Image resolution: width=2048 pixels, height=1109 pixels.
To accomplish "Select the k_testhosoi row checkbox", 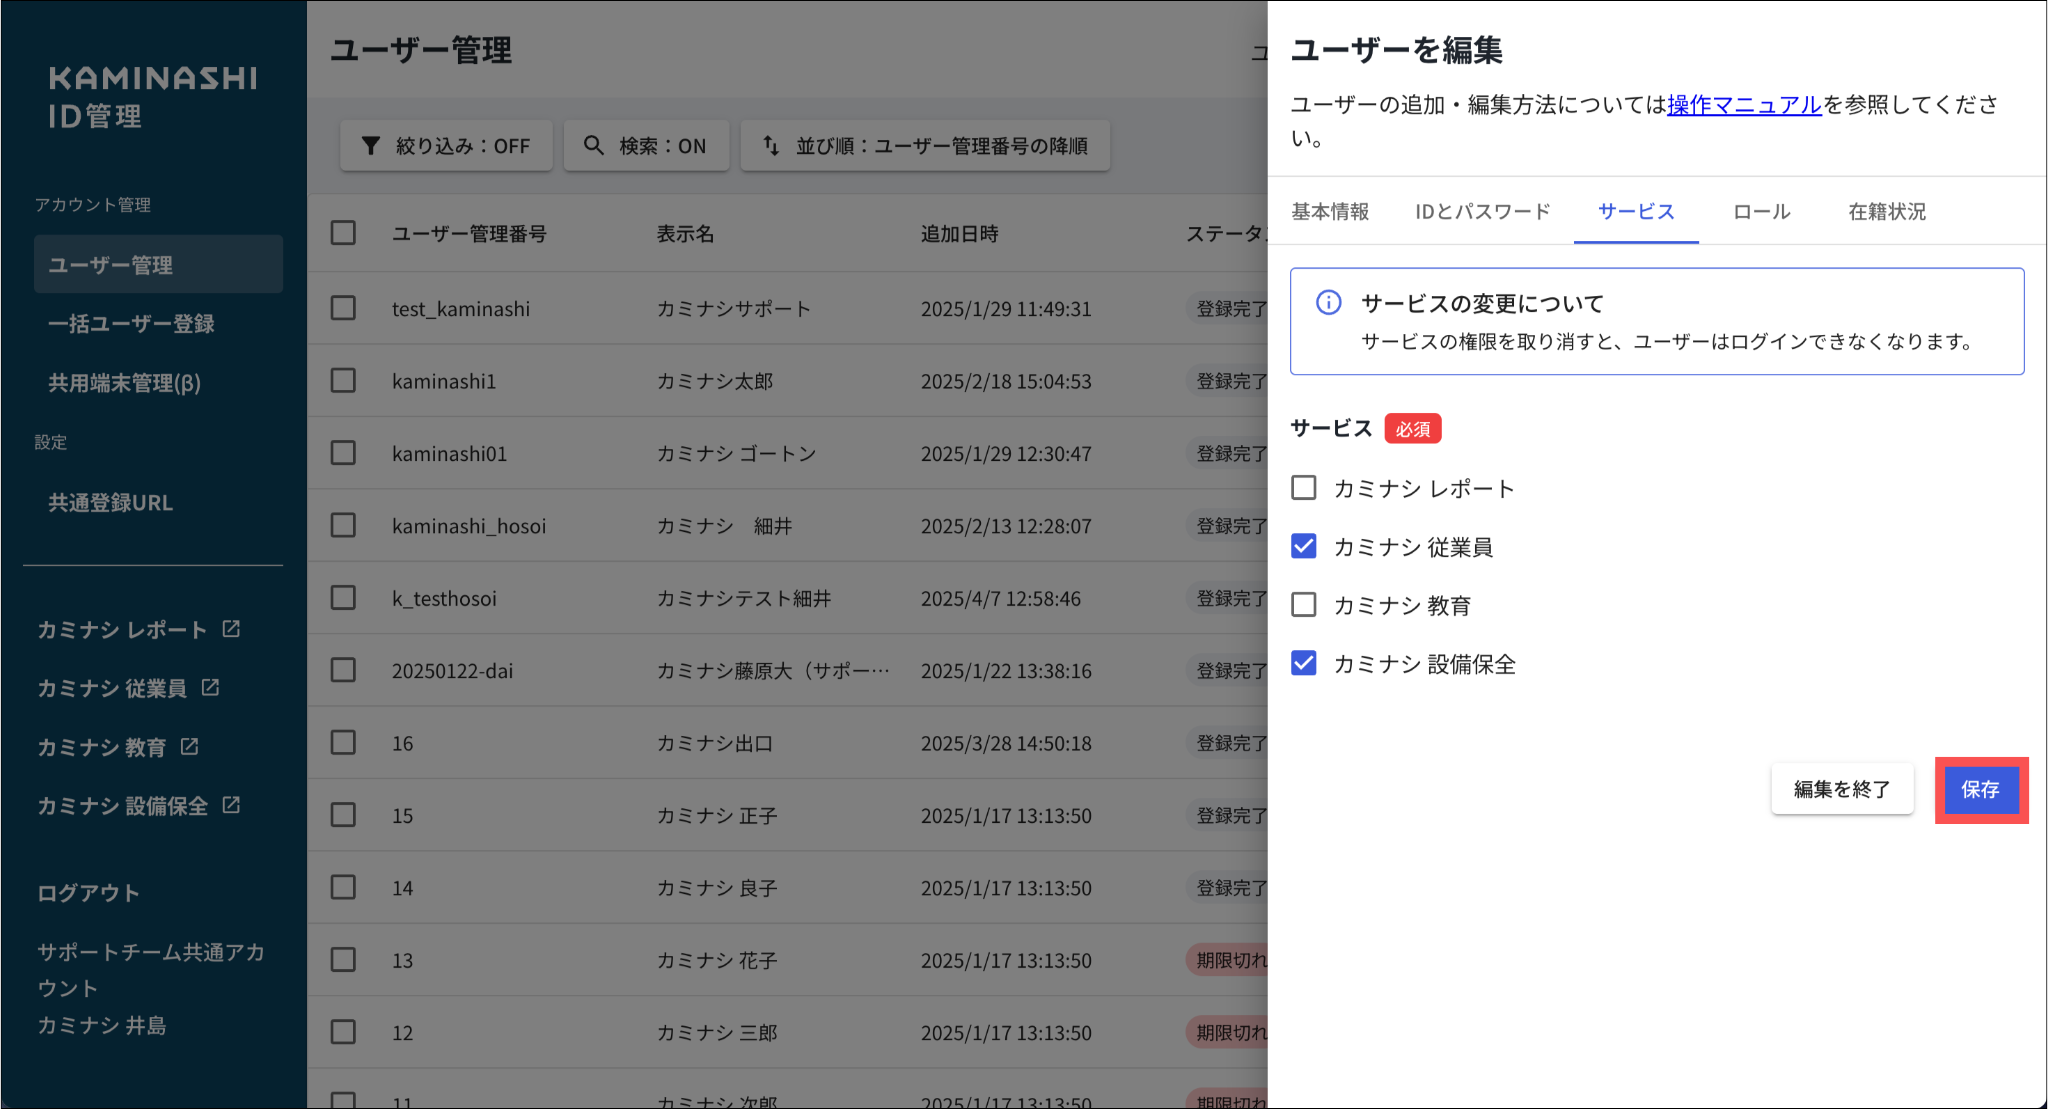I will click(x=343, y=598).
